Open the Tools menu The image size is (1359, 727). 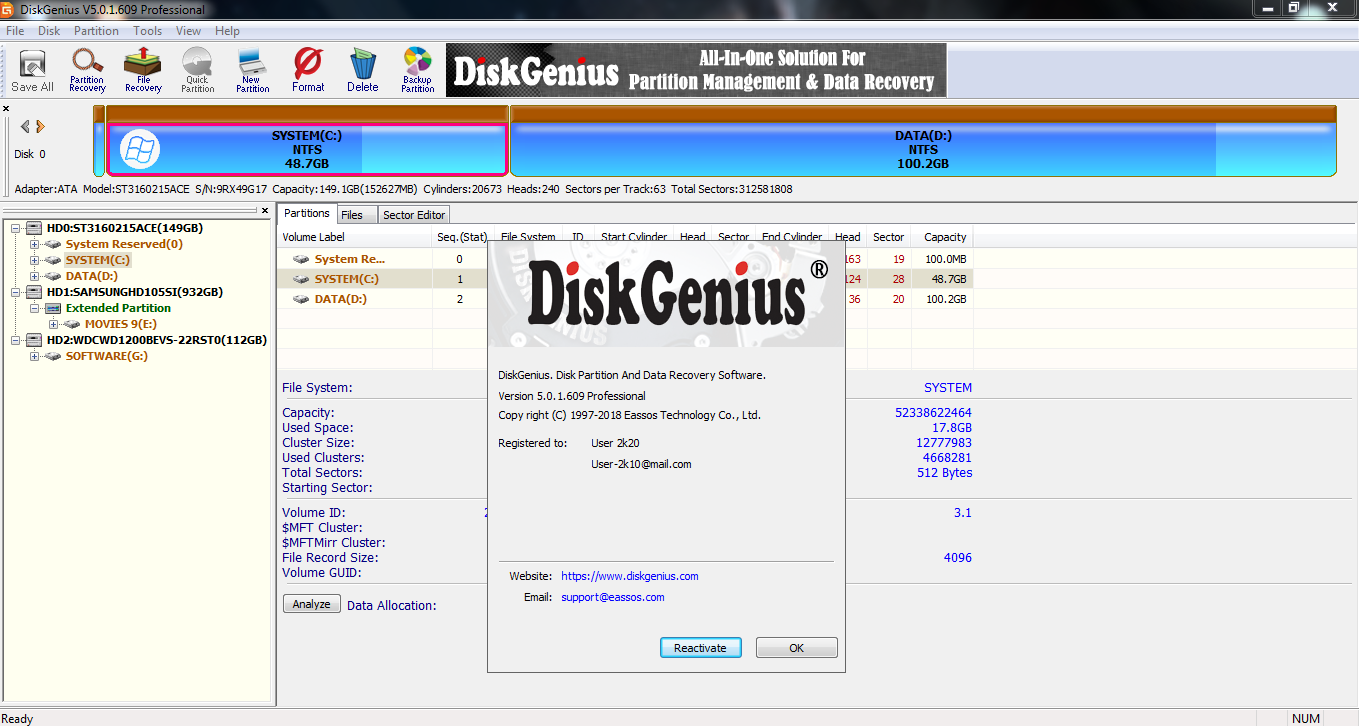(148, 31)
